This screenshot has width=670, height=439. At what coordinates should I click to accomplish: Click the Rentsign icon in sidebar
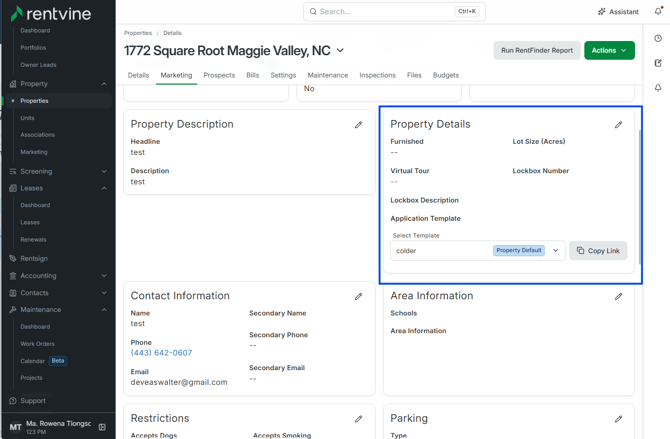point(13,258)
